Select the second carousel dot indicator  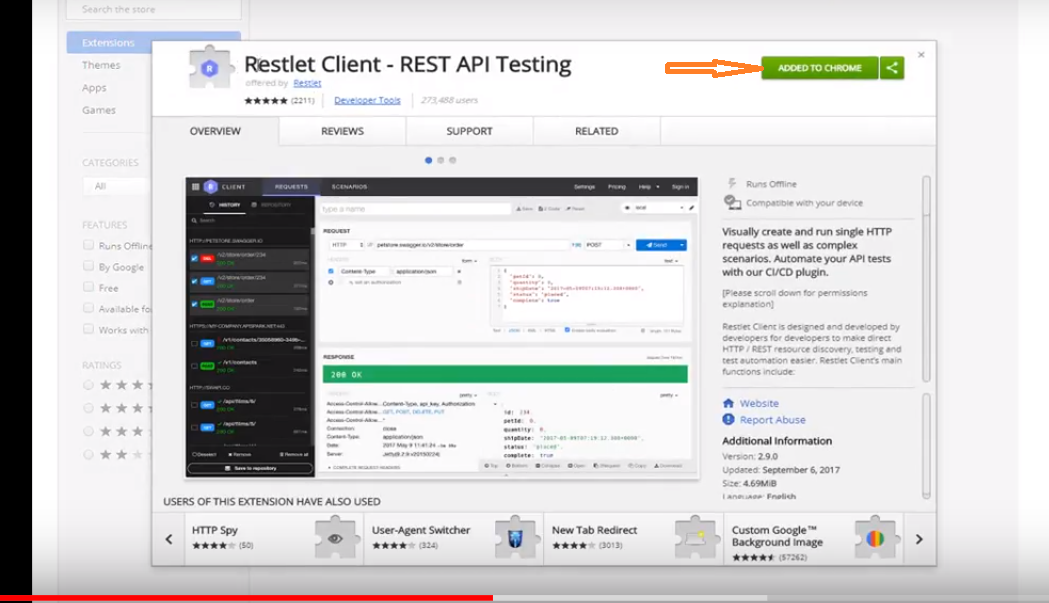tap(440, 160)
